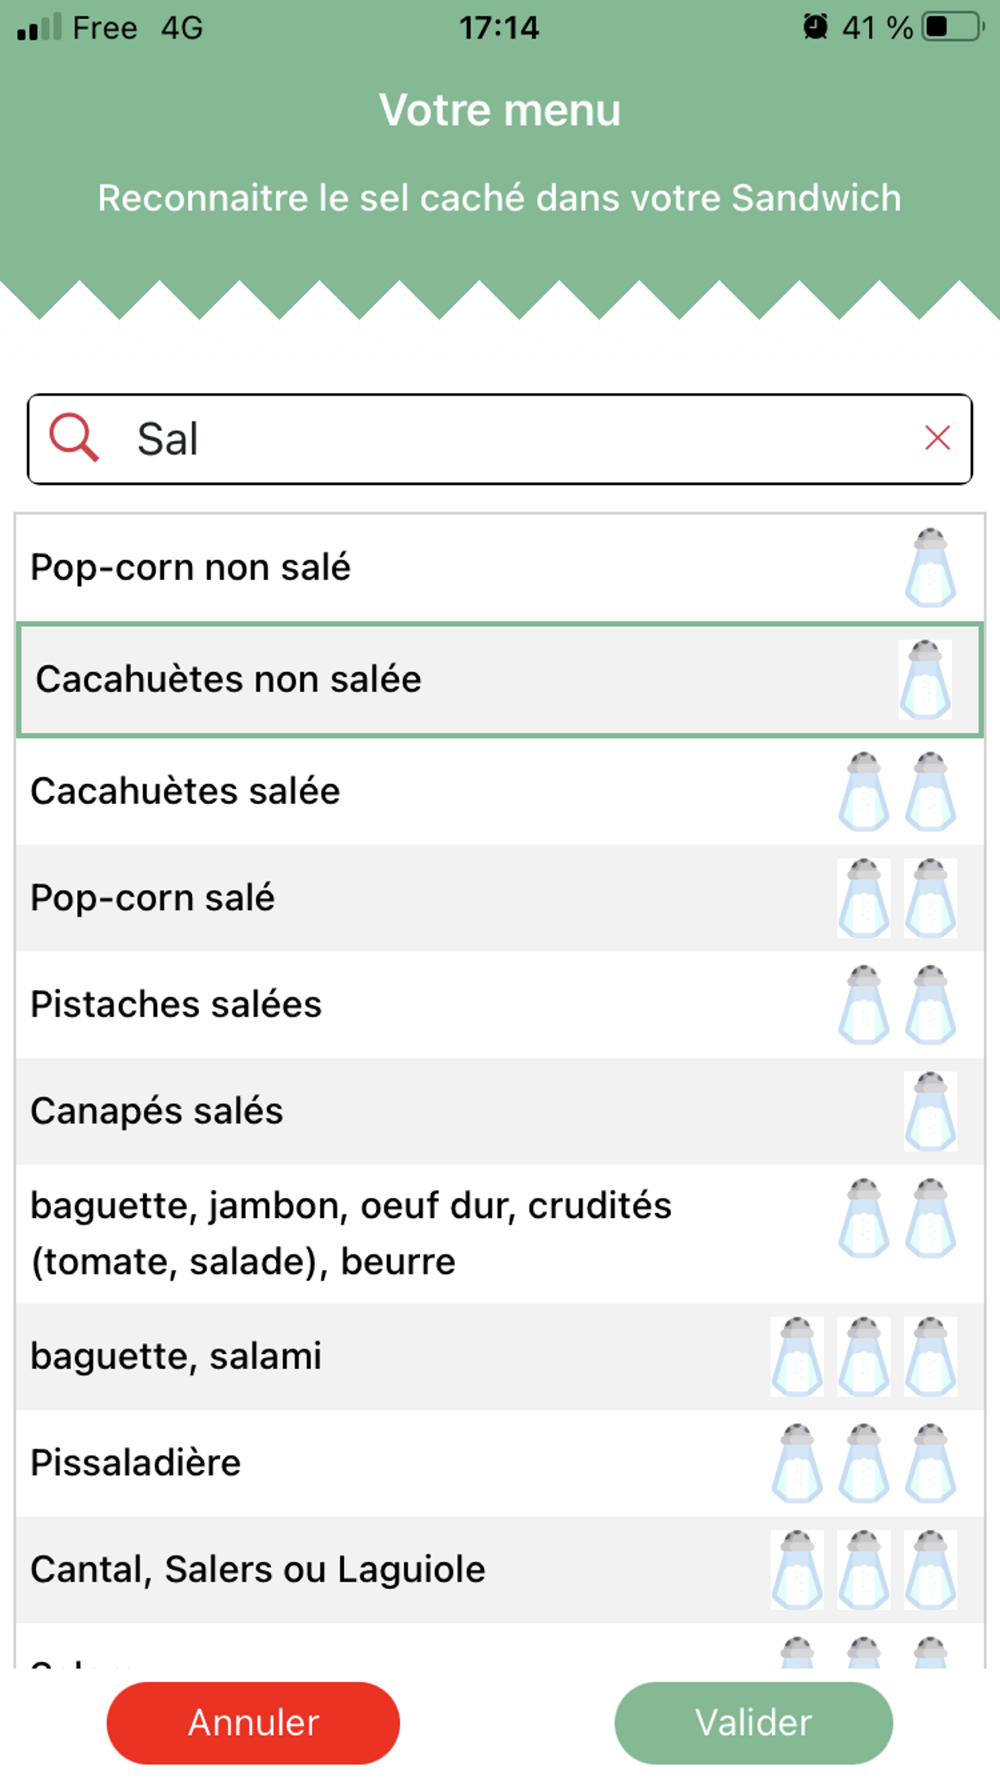Image resolution: width=1000 pixels, height=1778 pixels.
Task: Click the leftmost salt shaker beside Pissaladière
Action: pos(797,1463)
